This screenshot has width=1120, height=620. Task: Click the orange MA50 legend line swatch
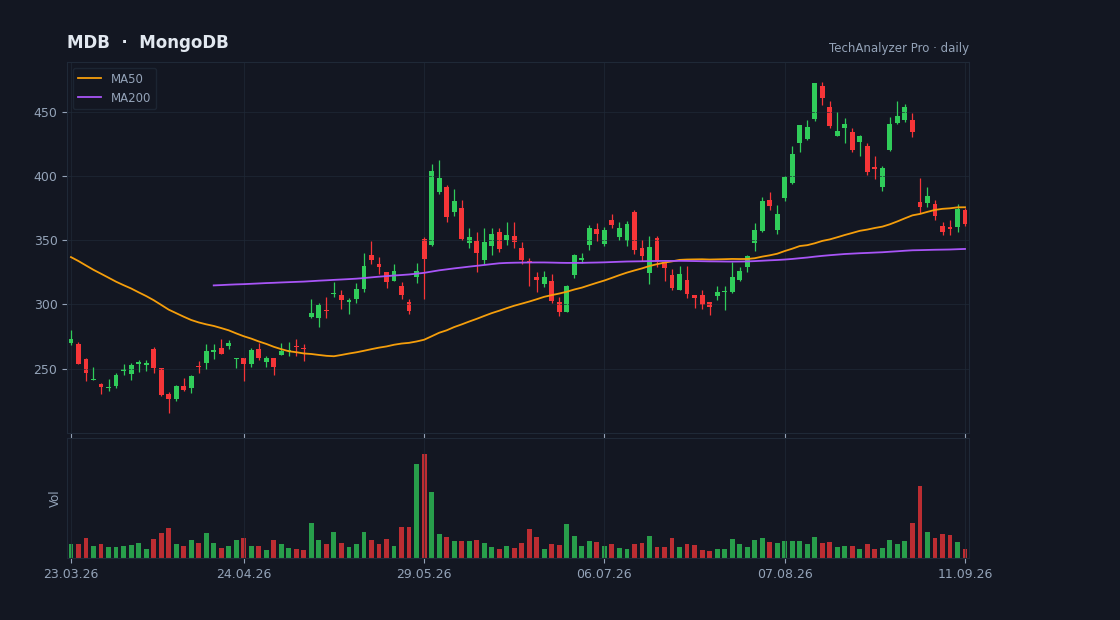coord(89,79)
